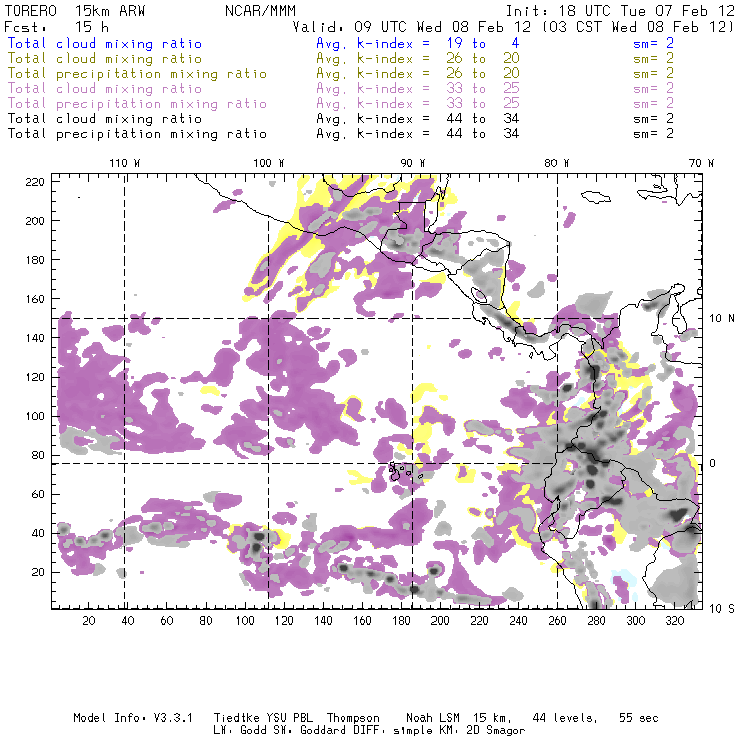Screen dimensions: 740x740
Task: Click the "Noah LSM" footer text
Action: pyautogui.click(x=433, y=718)
